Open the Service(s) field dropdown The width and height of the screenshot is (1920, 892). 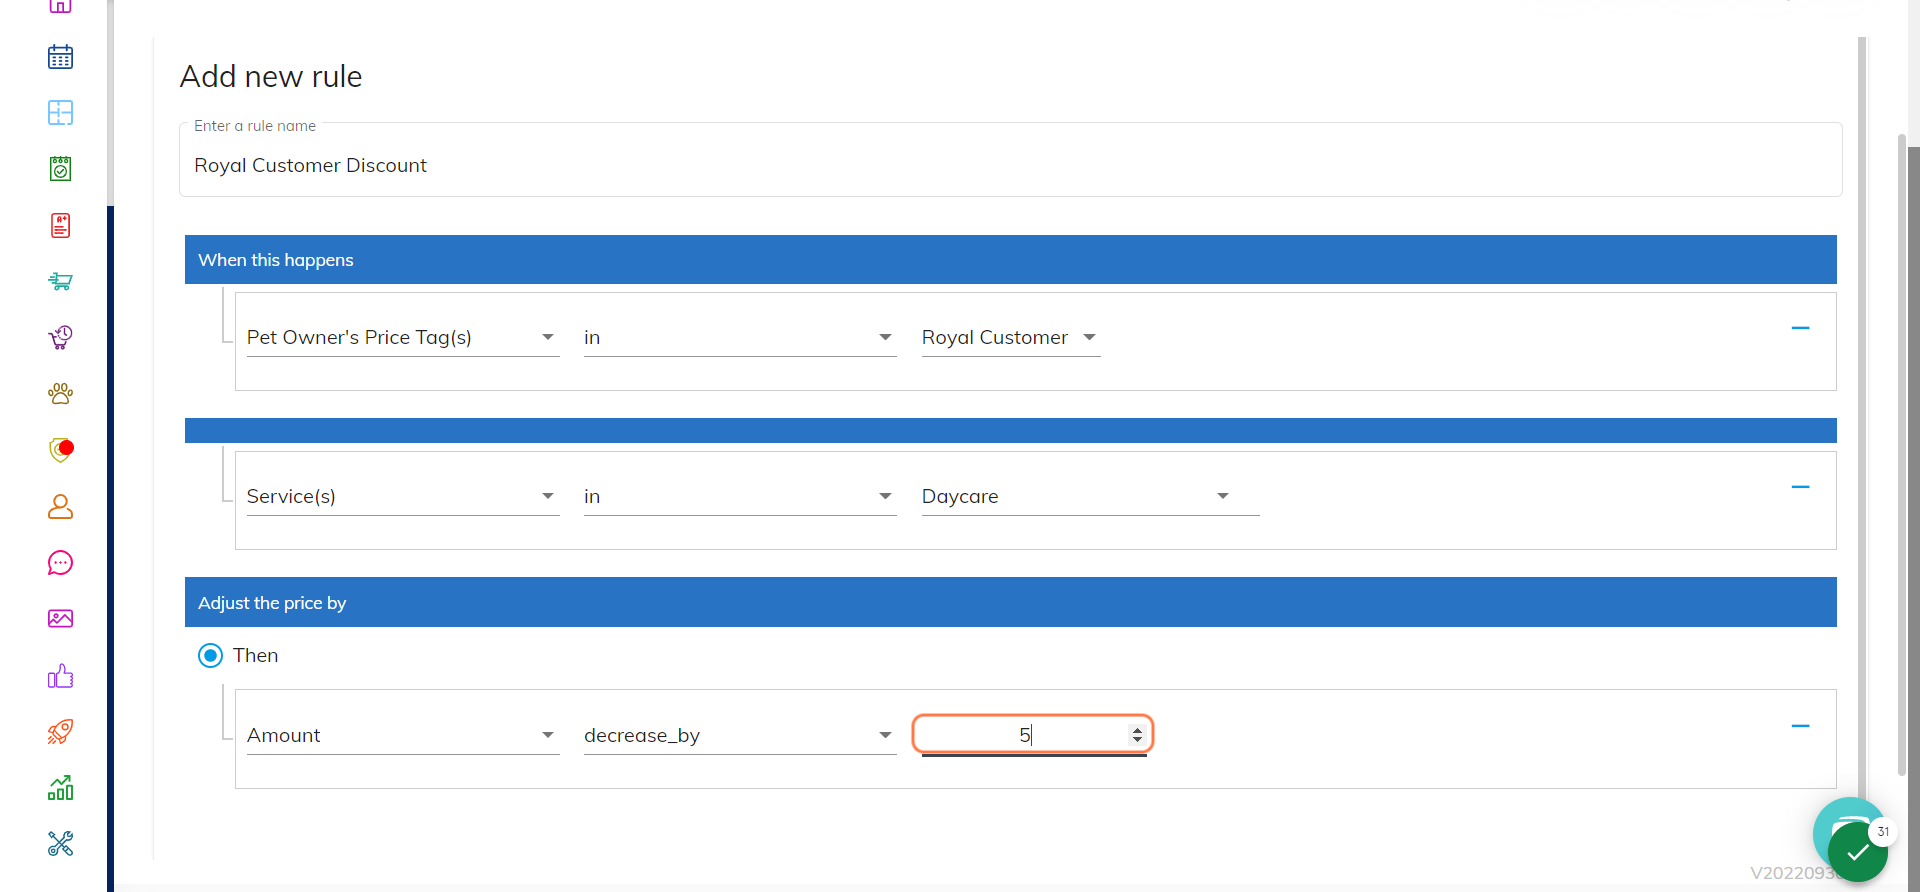pos(402,497)
